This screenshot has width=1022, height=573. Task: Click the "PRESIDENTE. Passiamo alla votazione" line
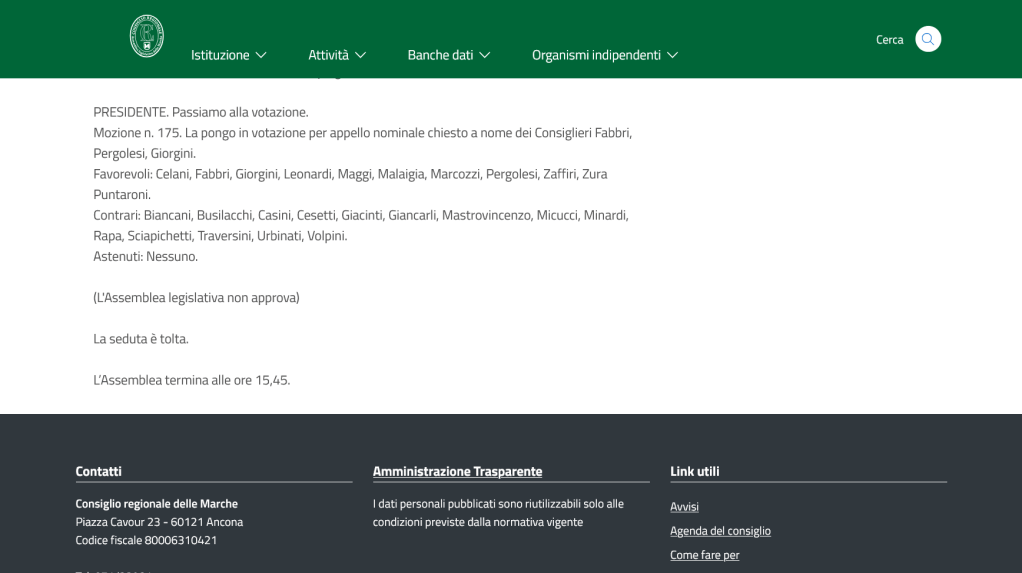(200, 112)
